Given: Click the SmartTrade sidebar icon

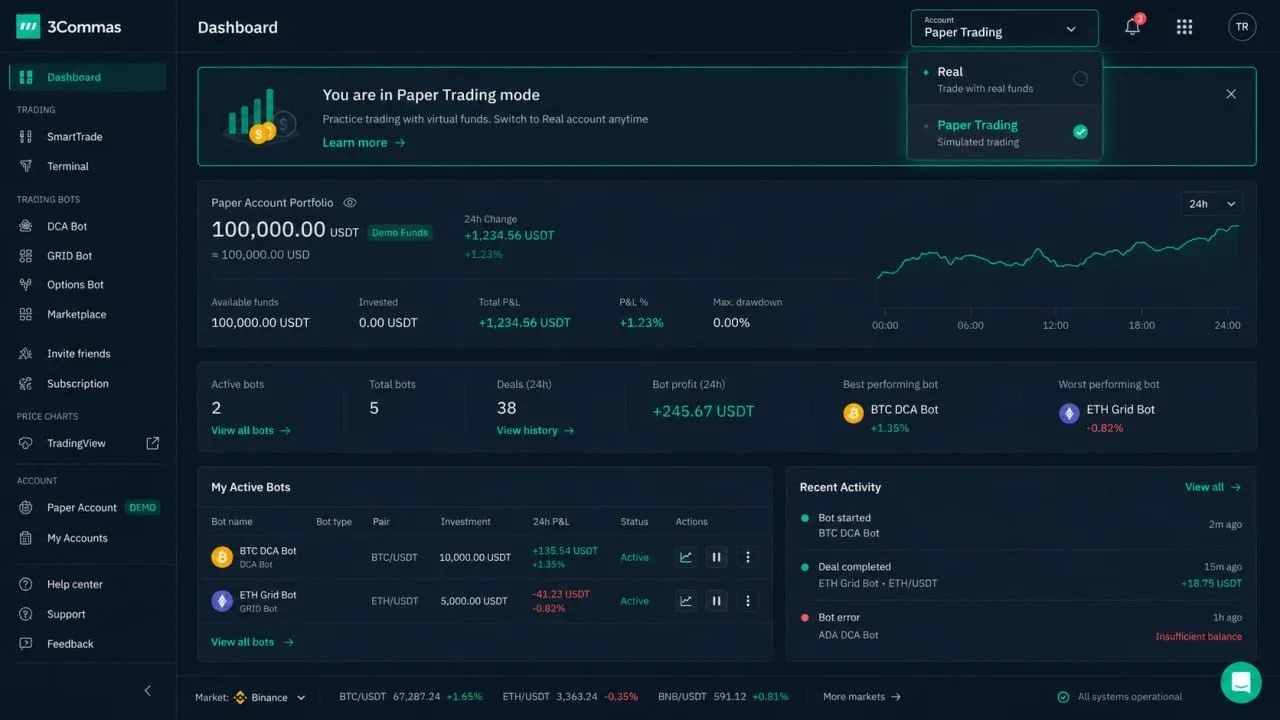Looking at the screenshot, I should [26, 136].
